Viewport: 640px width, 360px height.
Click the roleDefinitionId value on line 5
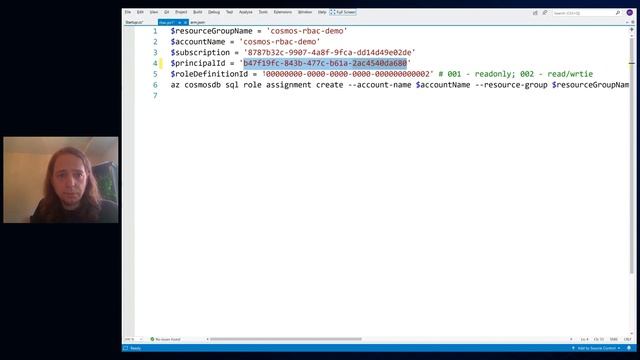coord(348,74)
